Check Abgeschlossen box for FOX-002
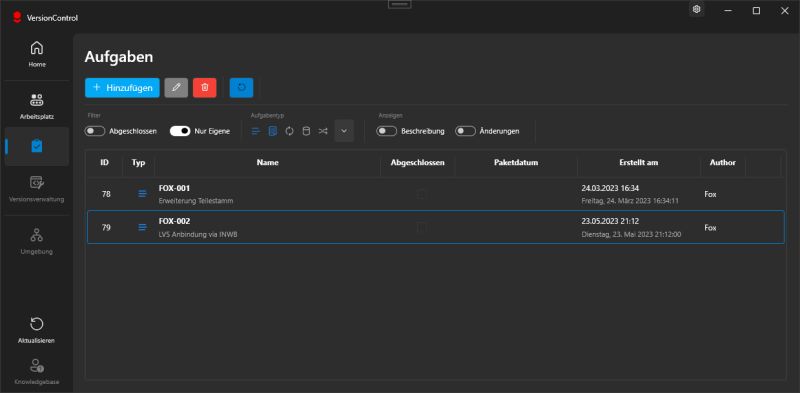Image resolution: width=800 pixels, height=393 pixels. click(422, 228)
